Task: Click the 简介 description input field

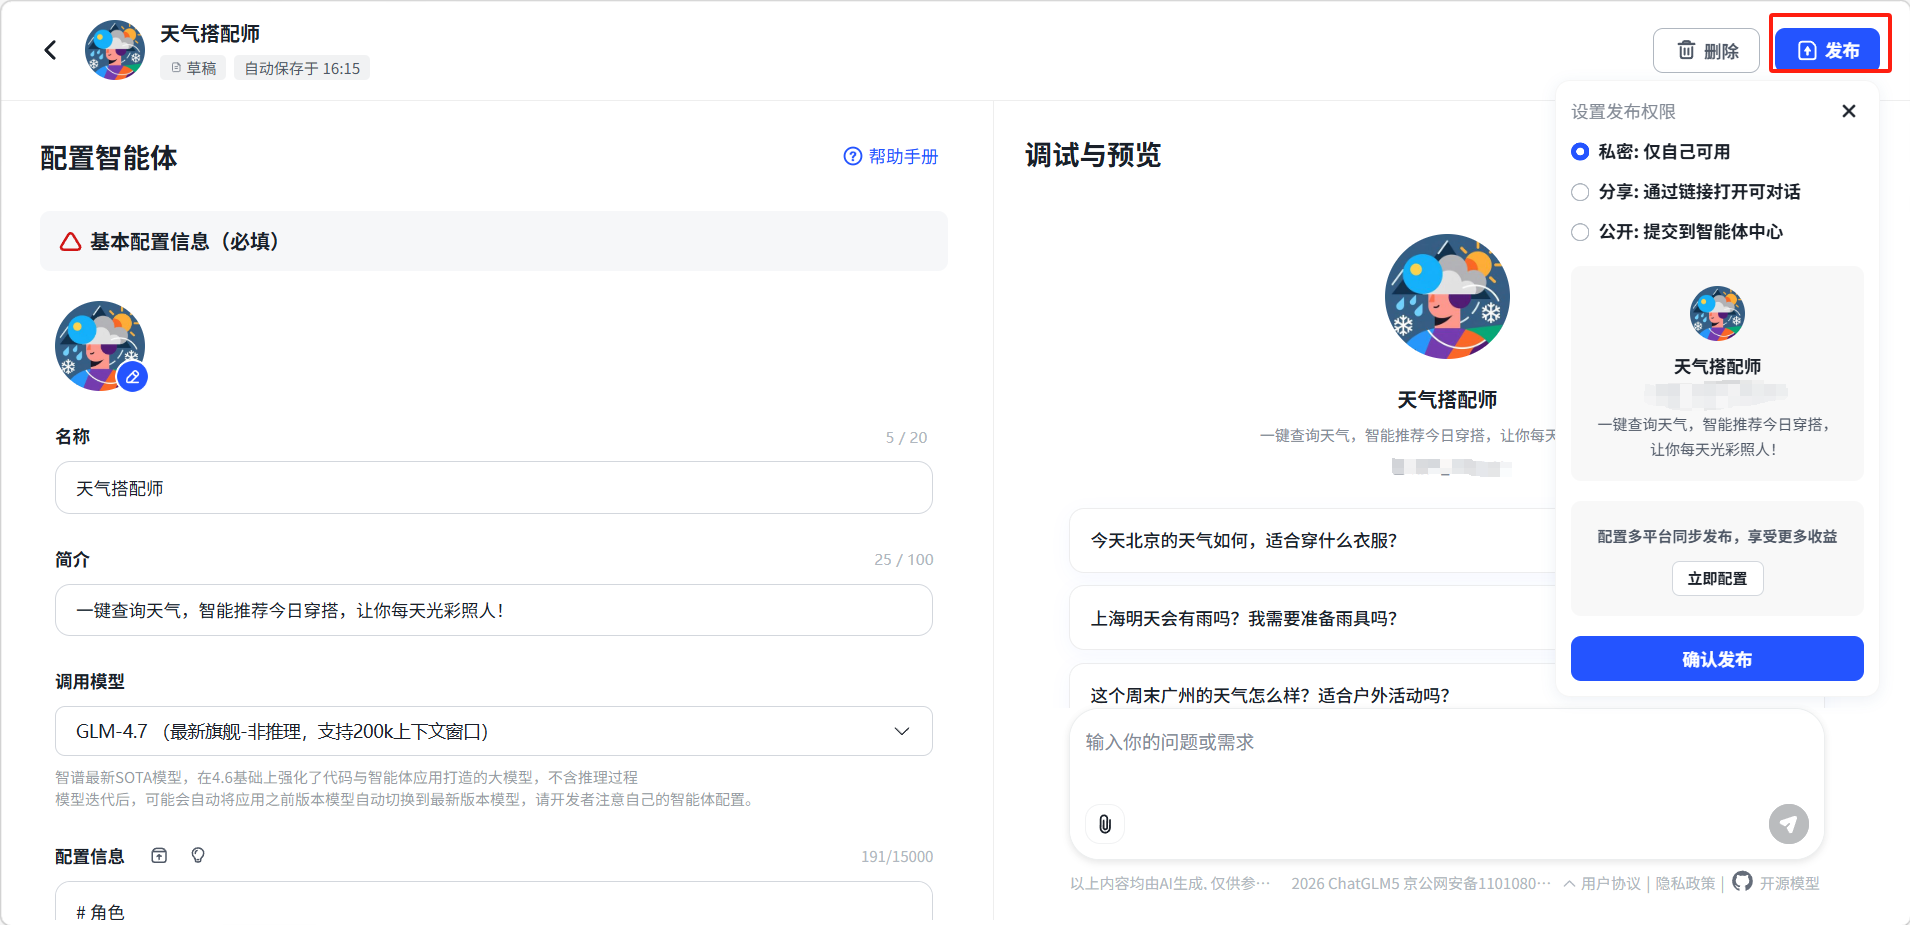Action: click(494, 610)
